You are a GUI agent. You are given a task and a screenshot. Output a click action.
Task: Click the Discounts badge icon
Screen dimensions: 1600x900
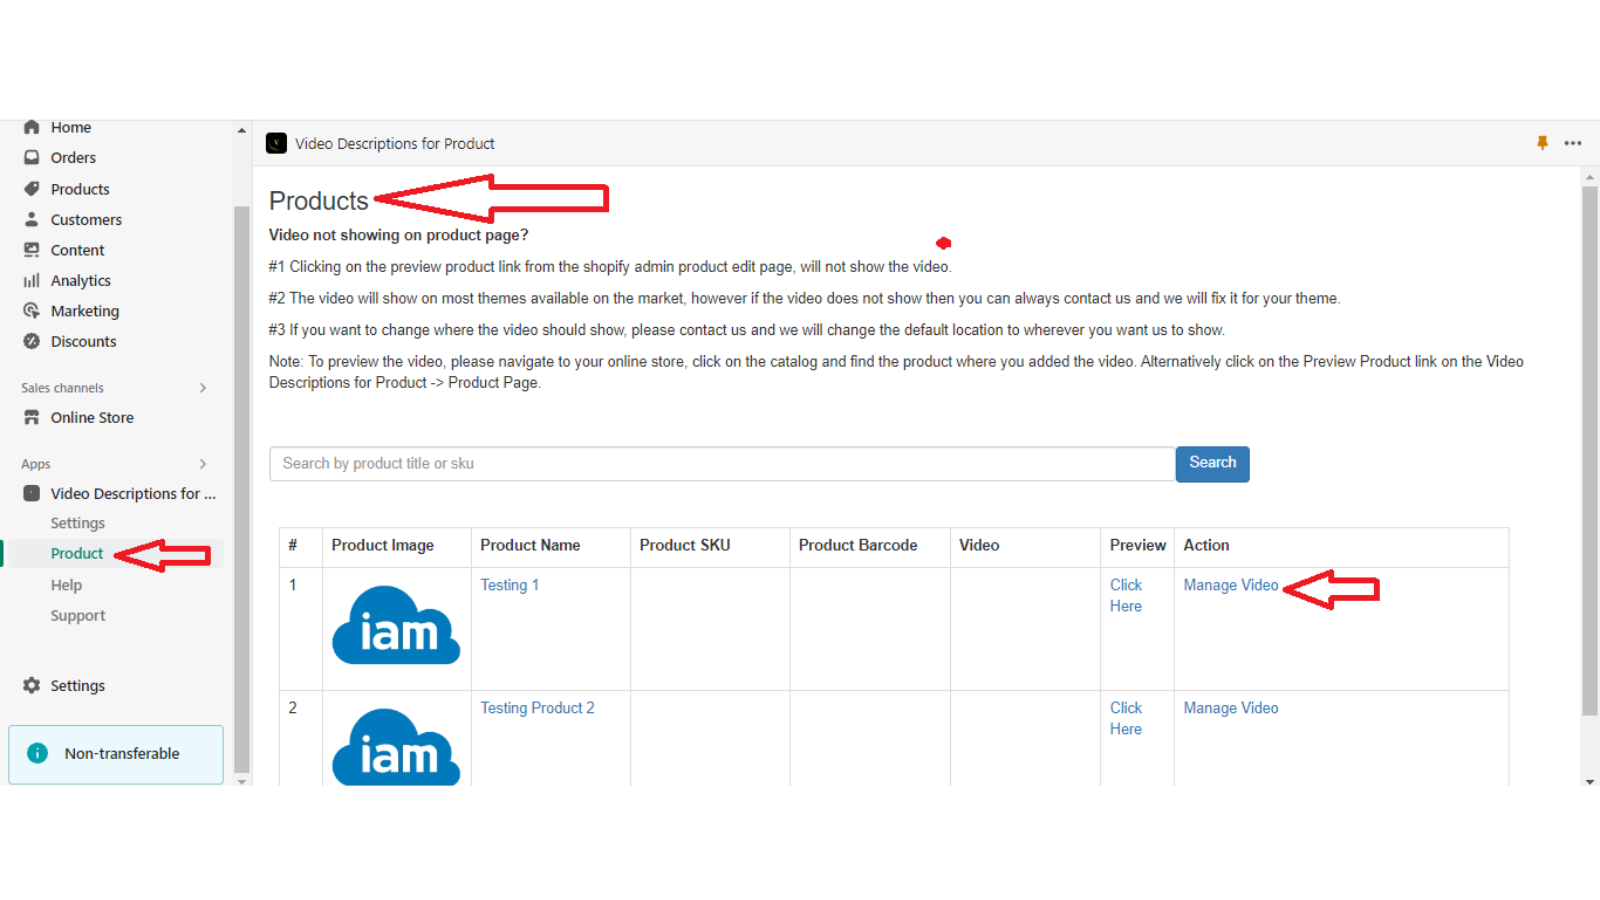click(x=31, y=341)
